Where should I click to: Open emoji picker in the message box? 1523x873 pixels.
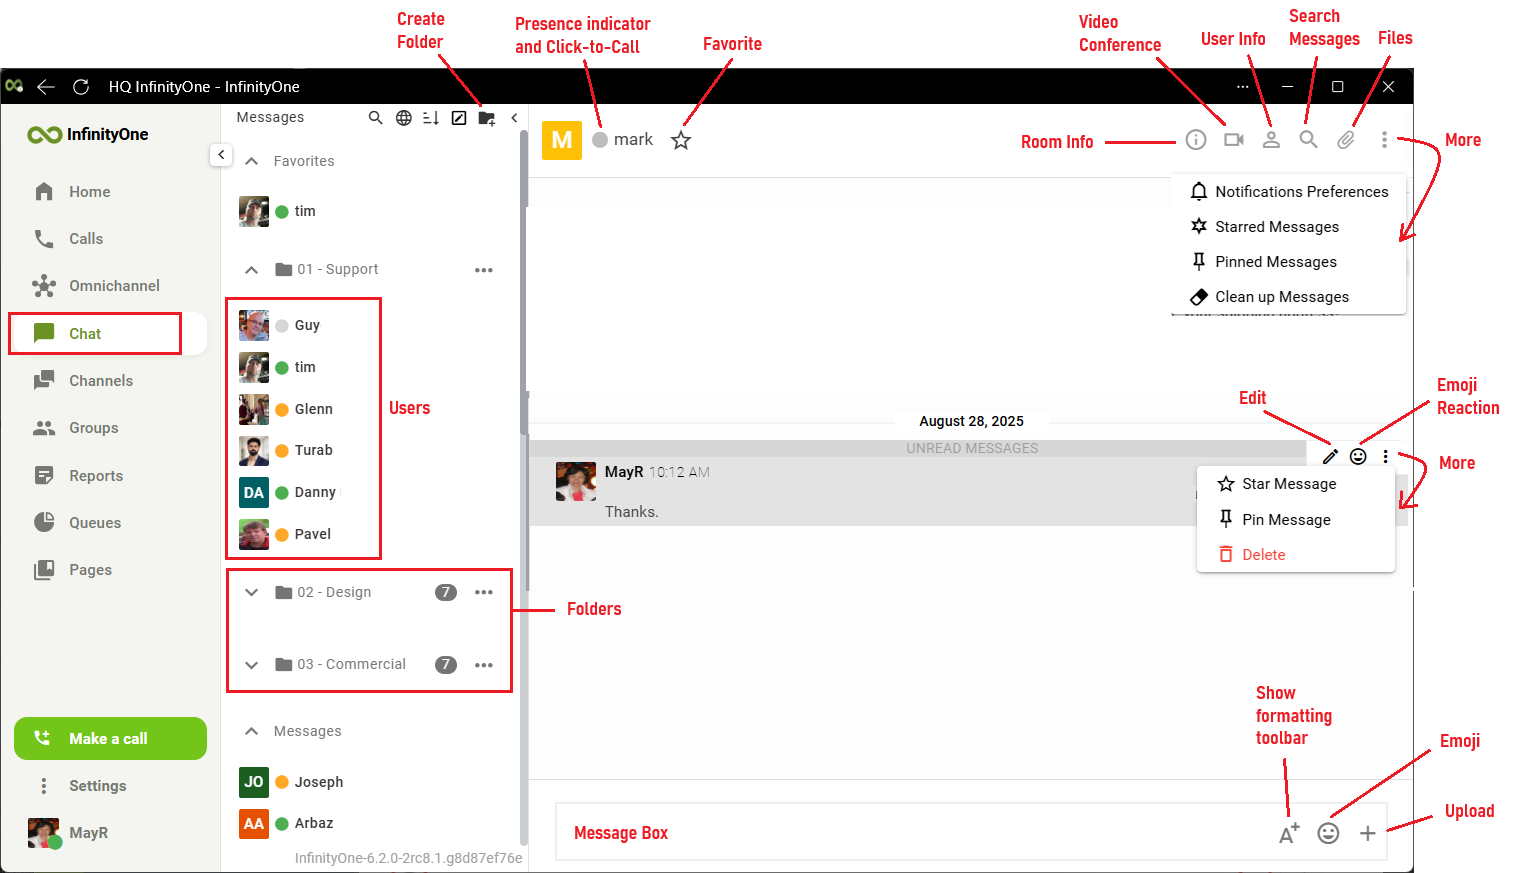pyautogui.click(x=1328, y=833)
